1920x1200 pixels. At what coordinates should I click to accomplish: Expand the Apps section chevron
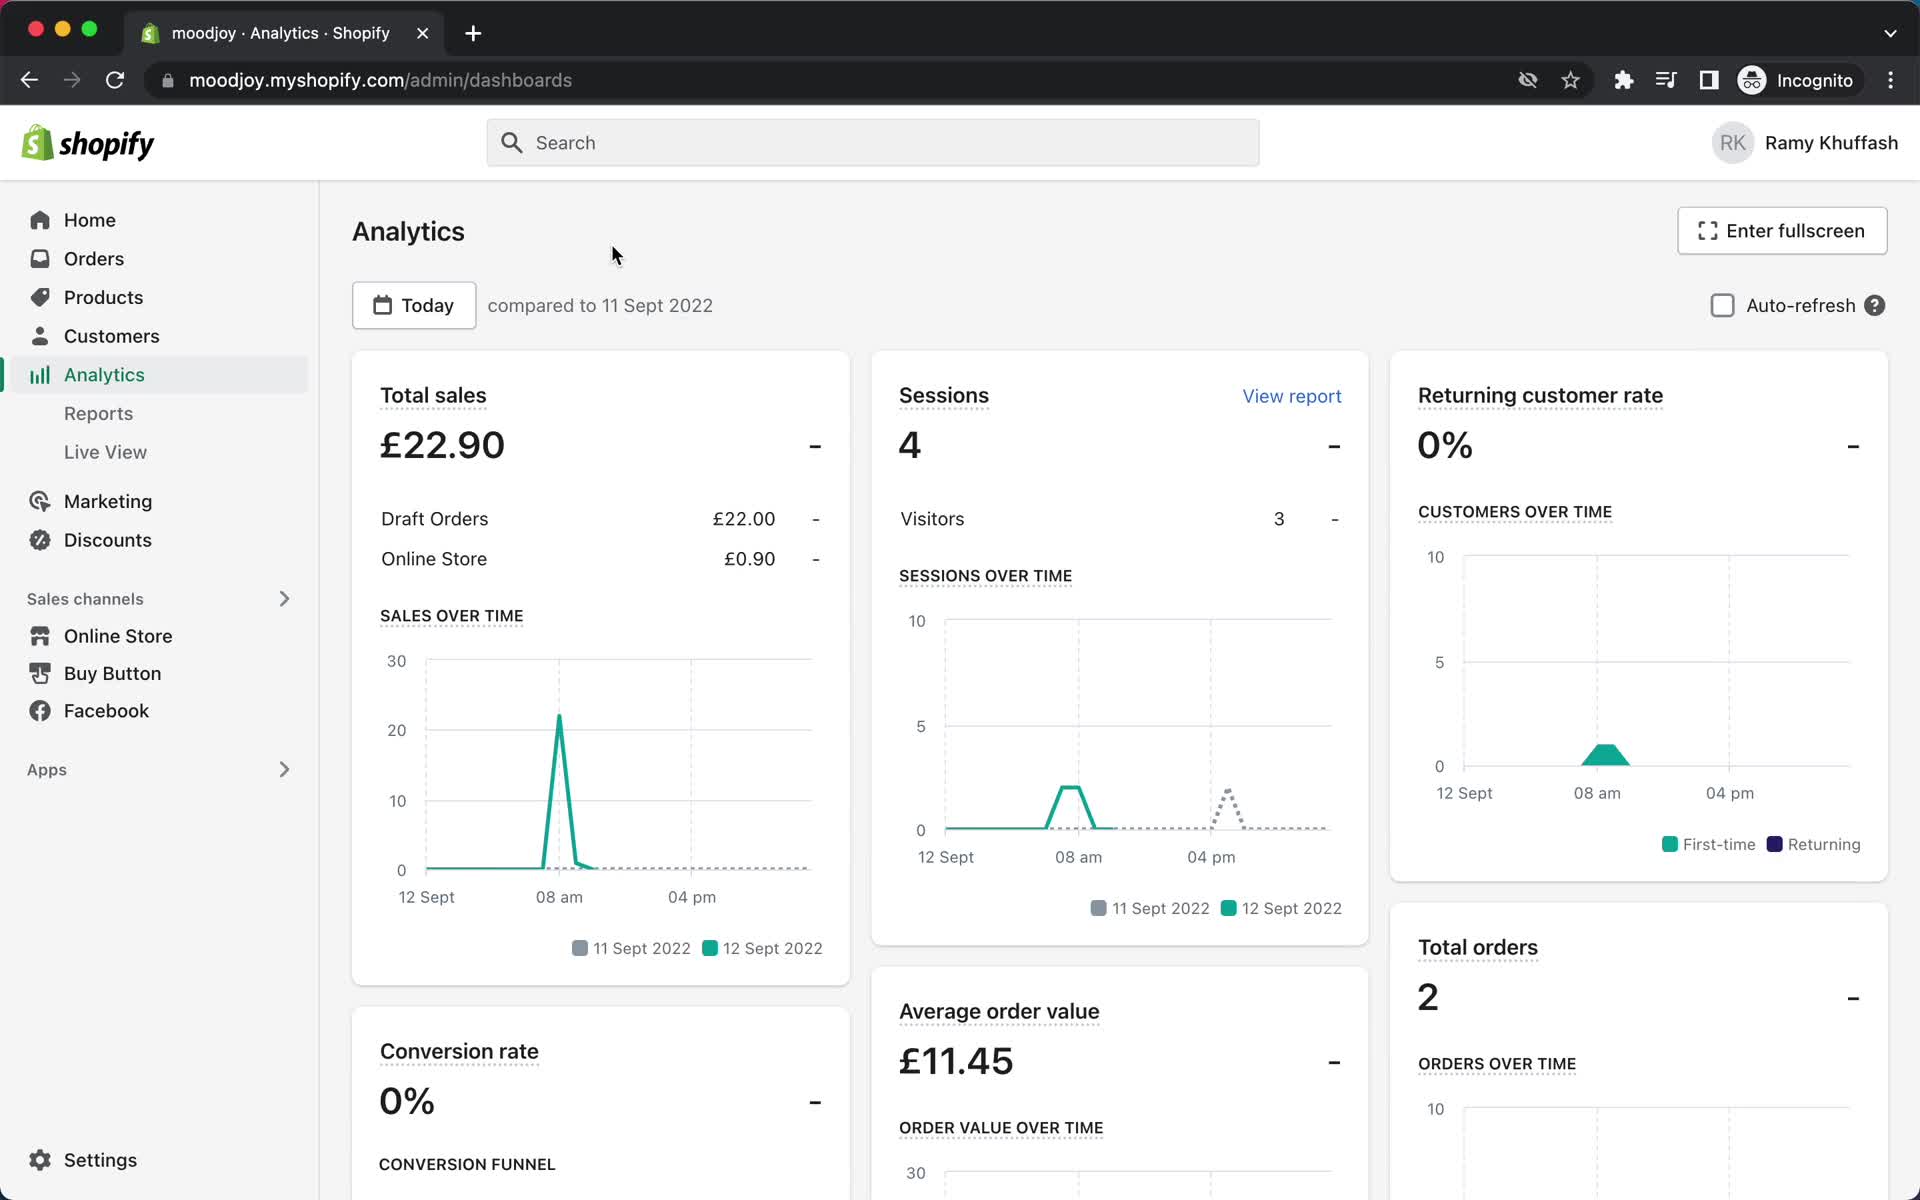pyautogui.click(x=284, y=770)
